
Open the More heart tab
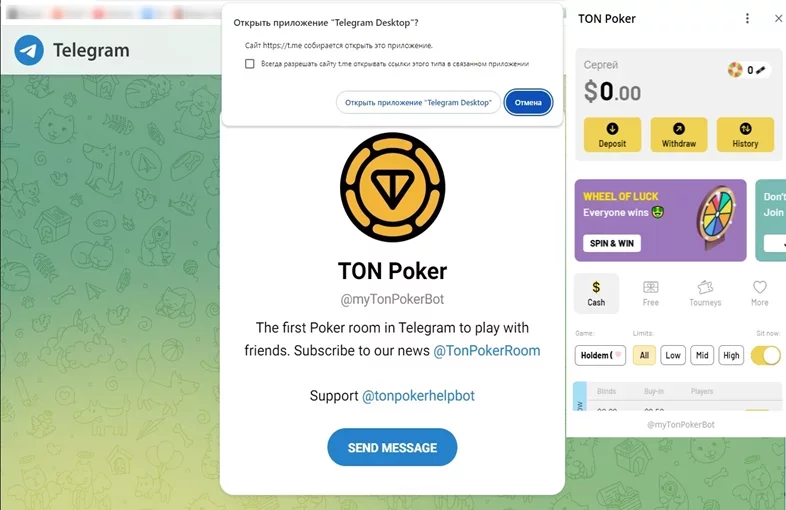(759, 293)
